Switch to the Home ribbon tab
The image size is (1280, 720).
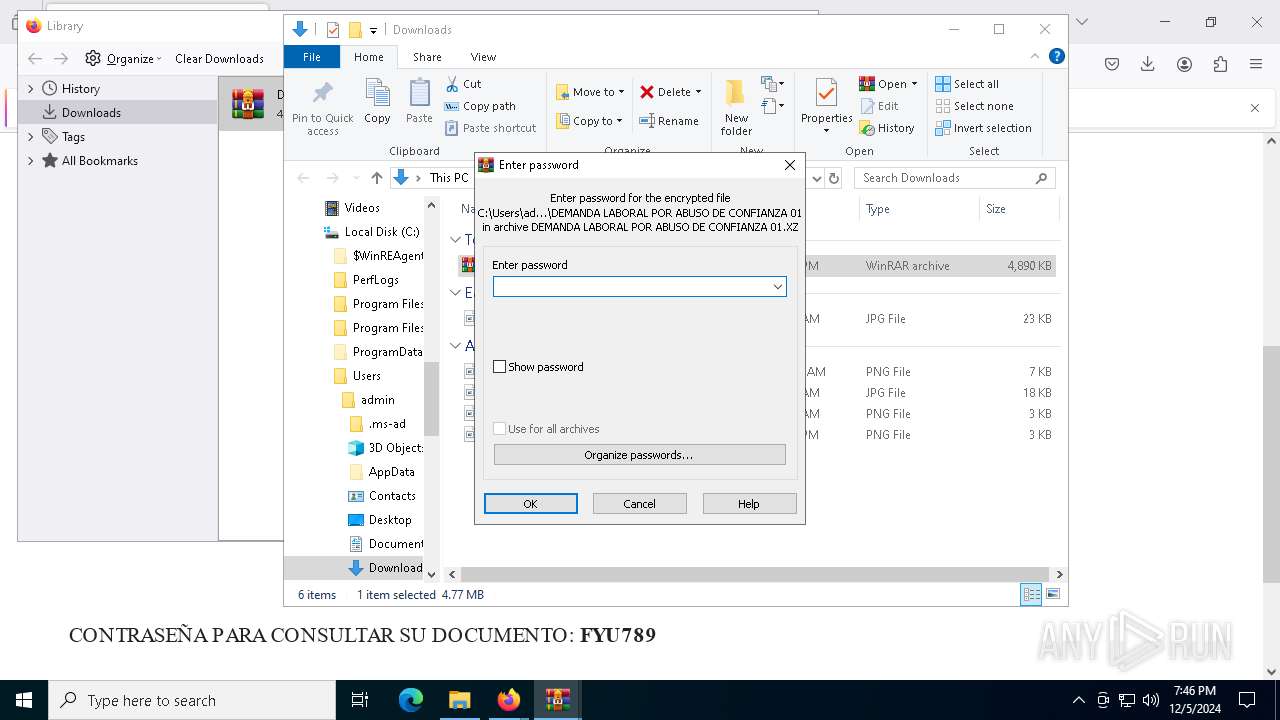pyautogui.click(x=368, y=57)
